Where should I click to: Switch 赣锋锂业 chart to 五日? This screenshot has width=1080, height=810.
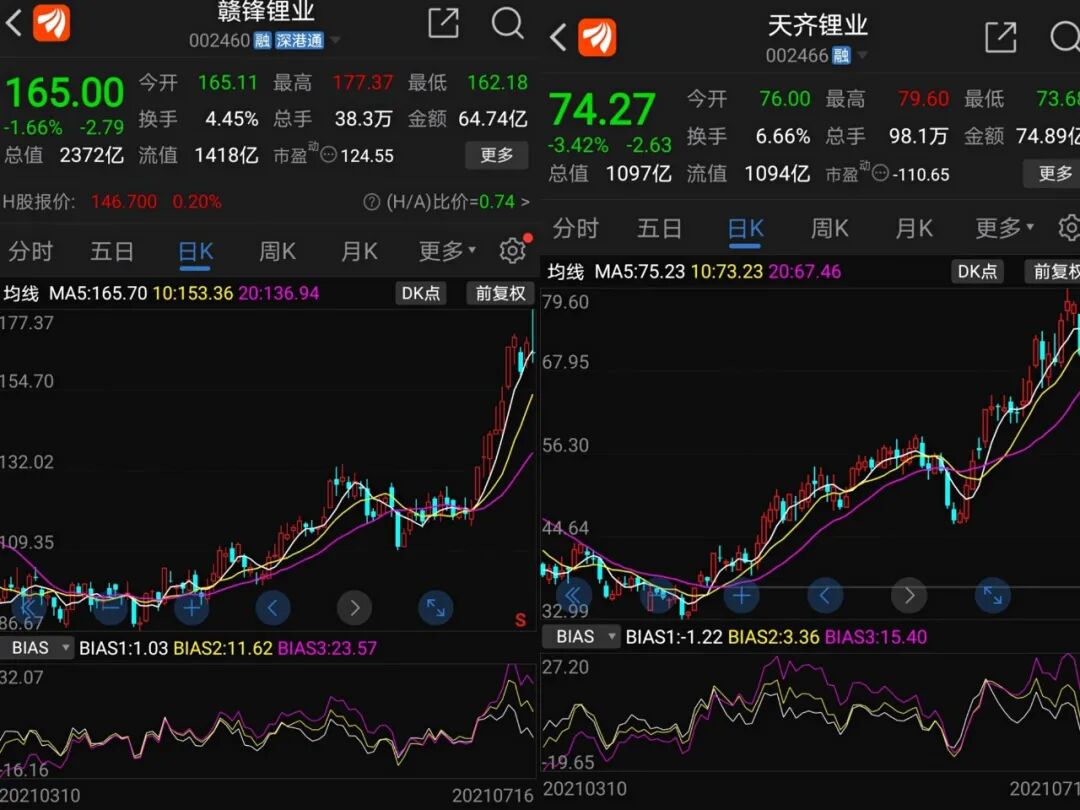tap(112, 251)
